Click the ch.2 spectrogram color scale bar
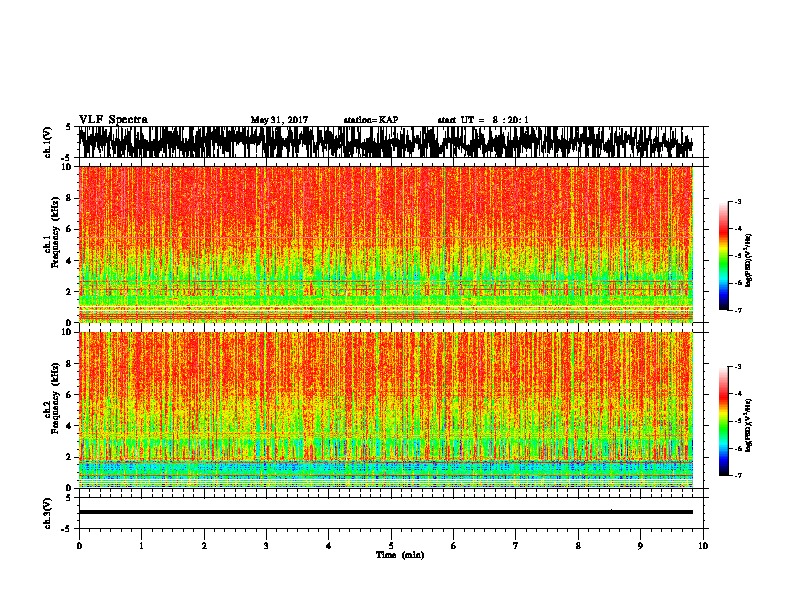Viewport: 792px width, 612px height. click(723, 421)
